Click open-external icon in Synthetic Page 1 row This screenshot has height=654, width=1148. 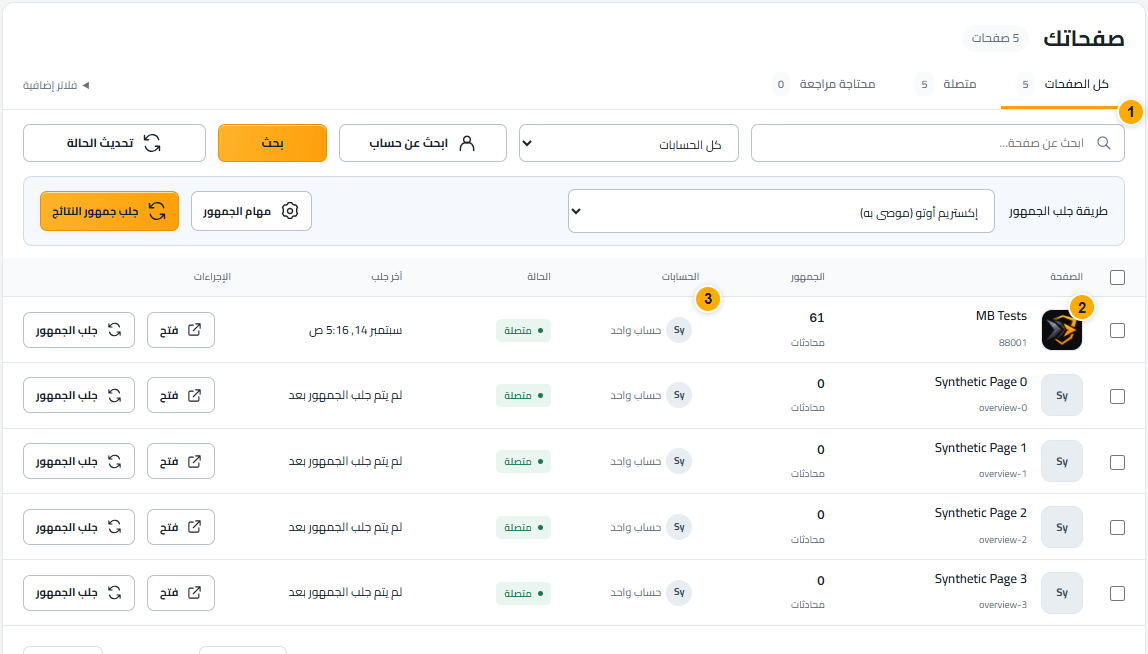(x=194, y=461)
